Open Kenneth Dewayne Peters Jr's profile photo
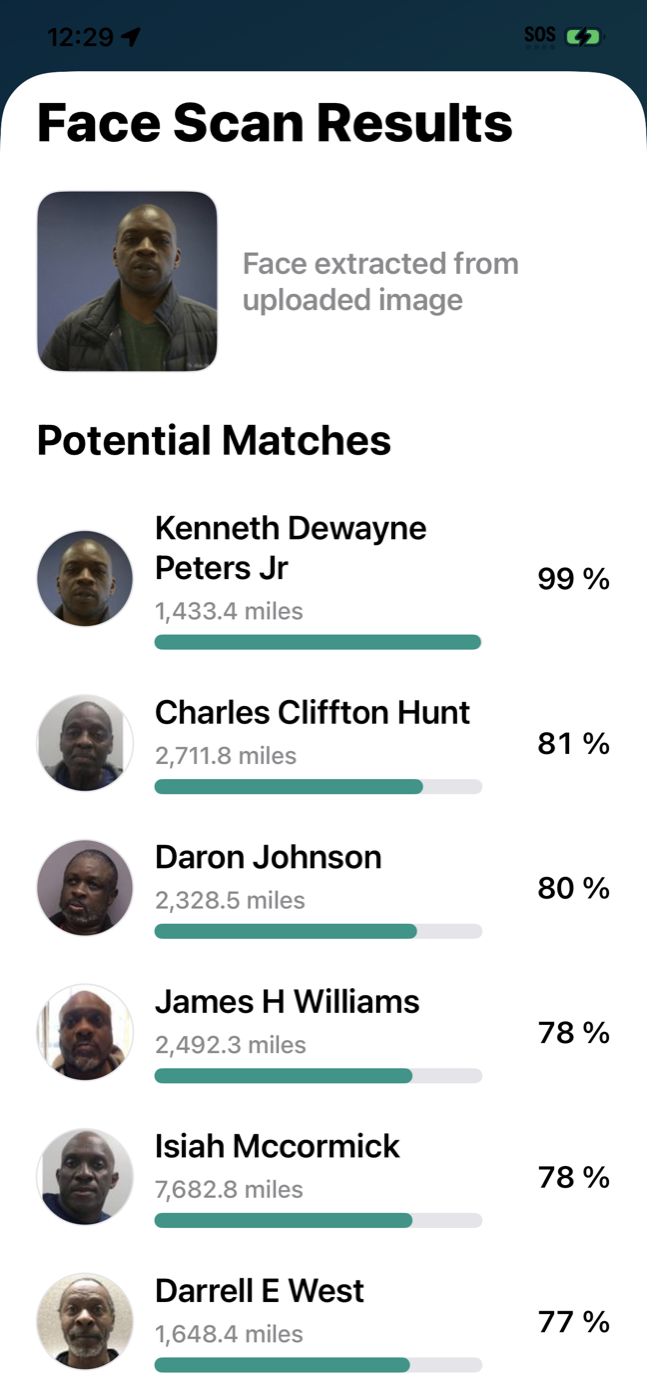Image resolution: width=647 pixels, height=1400 pixels. (x=84, y=578)
